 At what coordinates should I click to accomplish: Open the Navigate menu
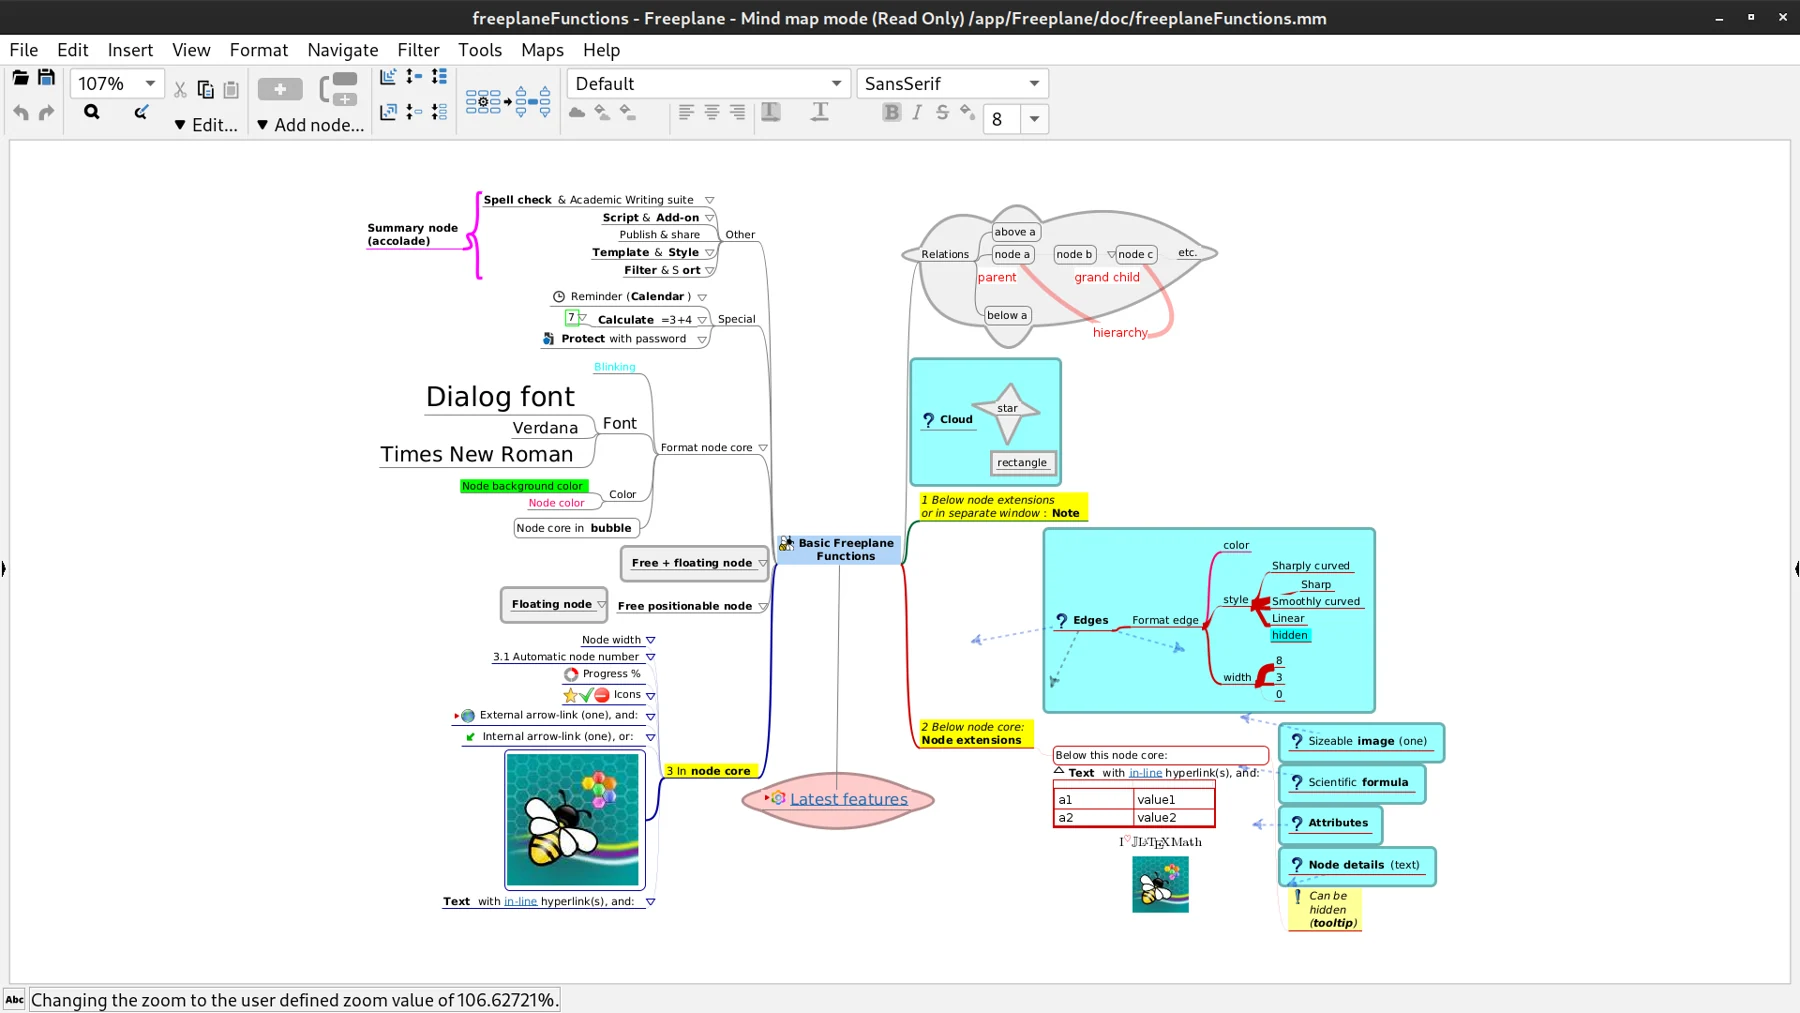click(343, 50)
